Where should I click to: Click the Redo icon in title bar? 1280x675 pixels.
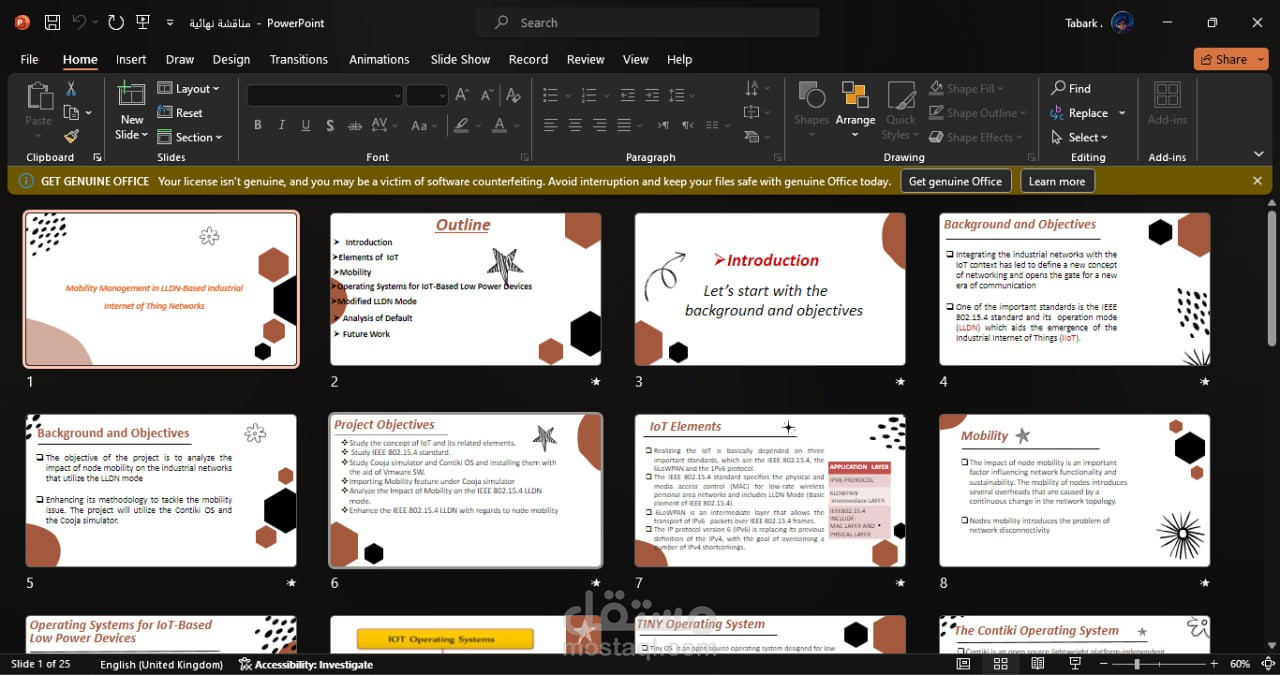(115, 22)
